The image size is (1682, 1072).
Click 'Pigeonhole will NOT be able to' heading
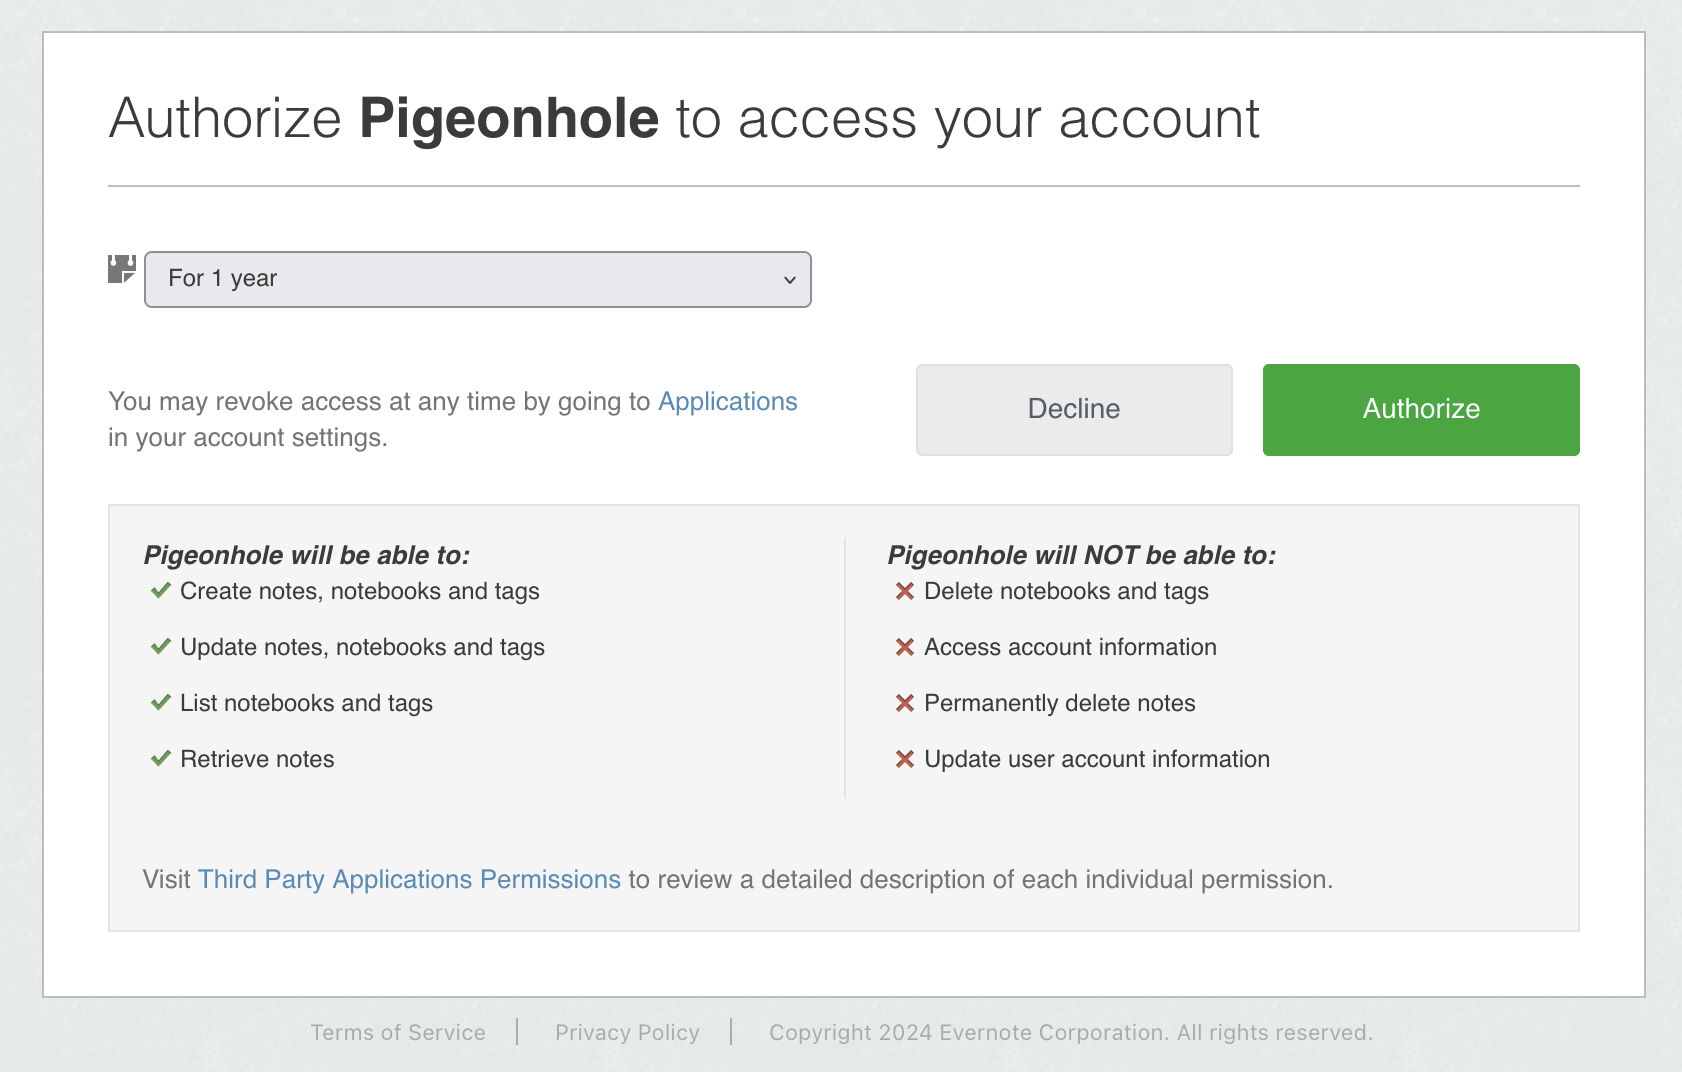pyautogui.click(x=1082, y=555)
